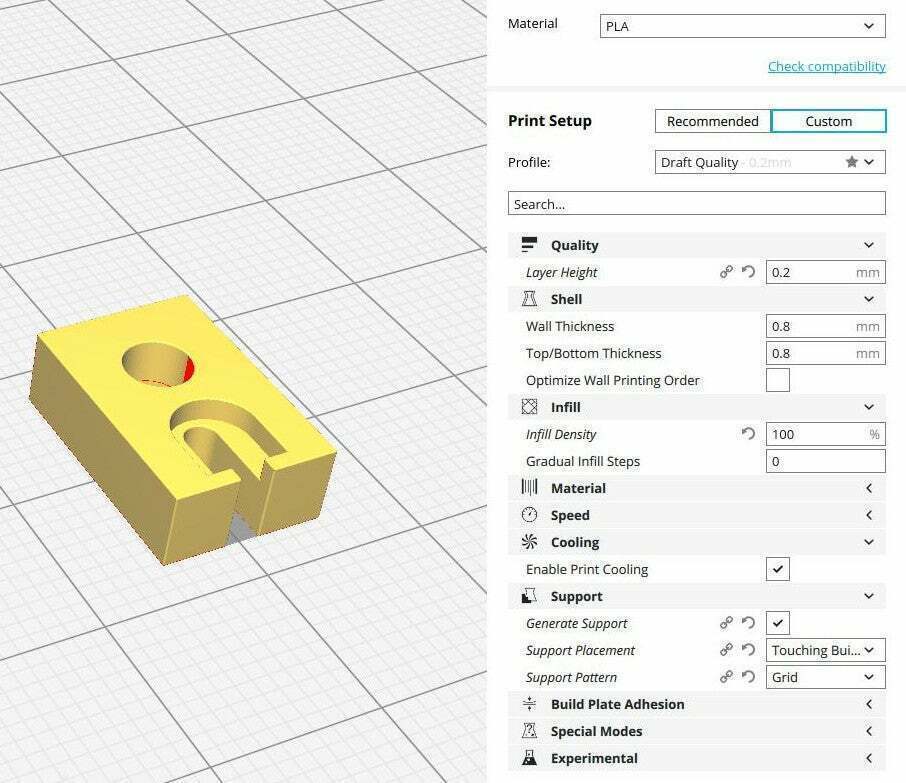906x783 pixels.
Task: Click the Generate Support link icon
Action: pyautogui.click(x=726, y=622)
